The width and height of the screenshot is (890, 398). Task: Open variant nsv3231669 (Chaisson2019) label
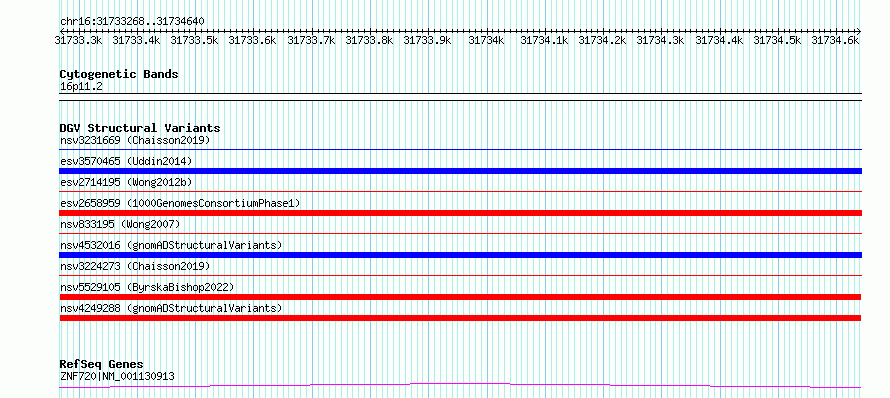[x=135, y=140]
